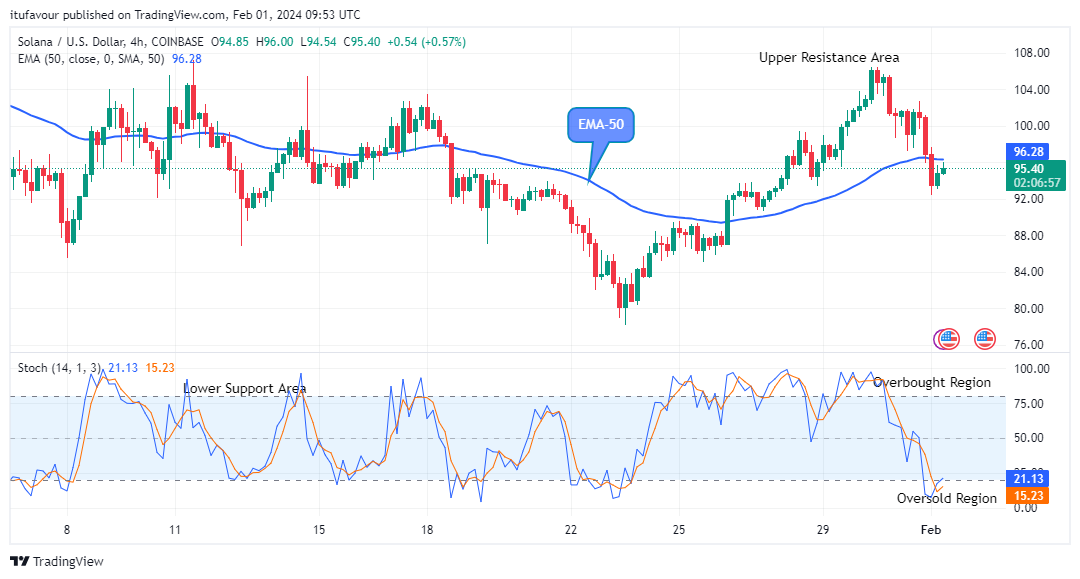1080x579 pixels.
Task: Click the EMA-50 callout label
Action: 601,125
